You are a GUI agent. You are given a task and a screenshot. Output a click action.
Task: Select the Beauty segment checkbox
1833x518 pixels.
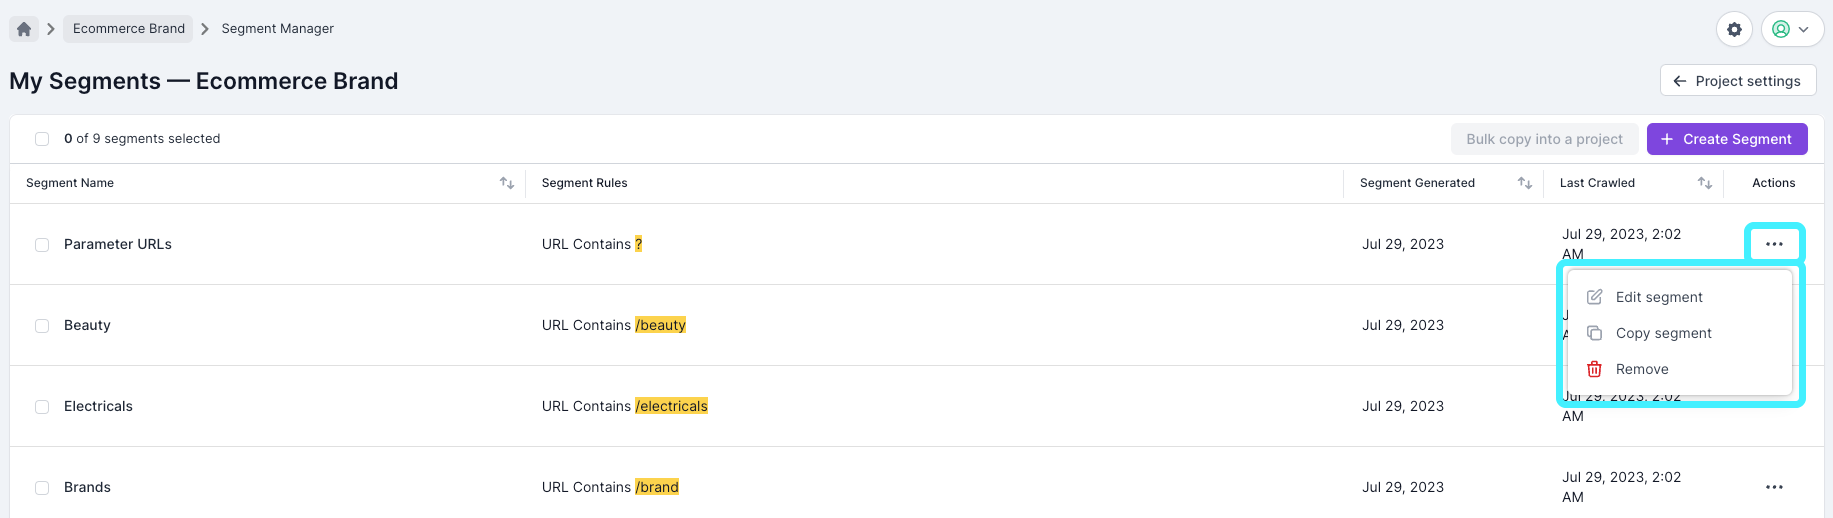pyautogui.click(x=42, y=326)
